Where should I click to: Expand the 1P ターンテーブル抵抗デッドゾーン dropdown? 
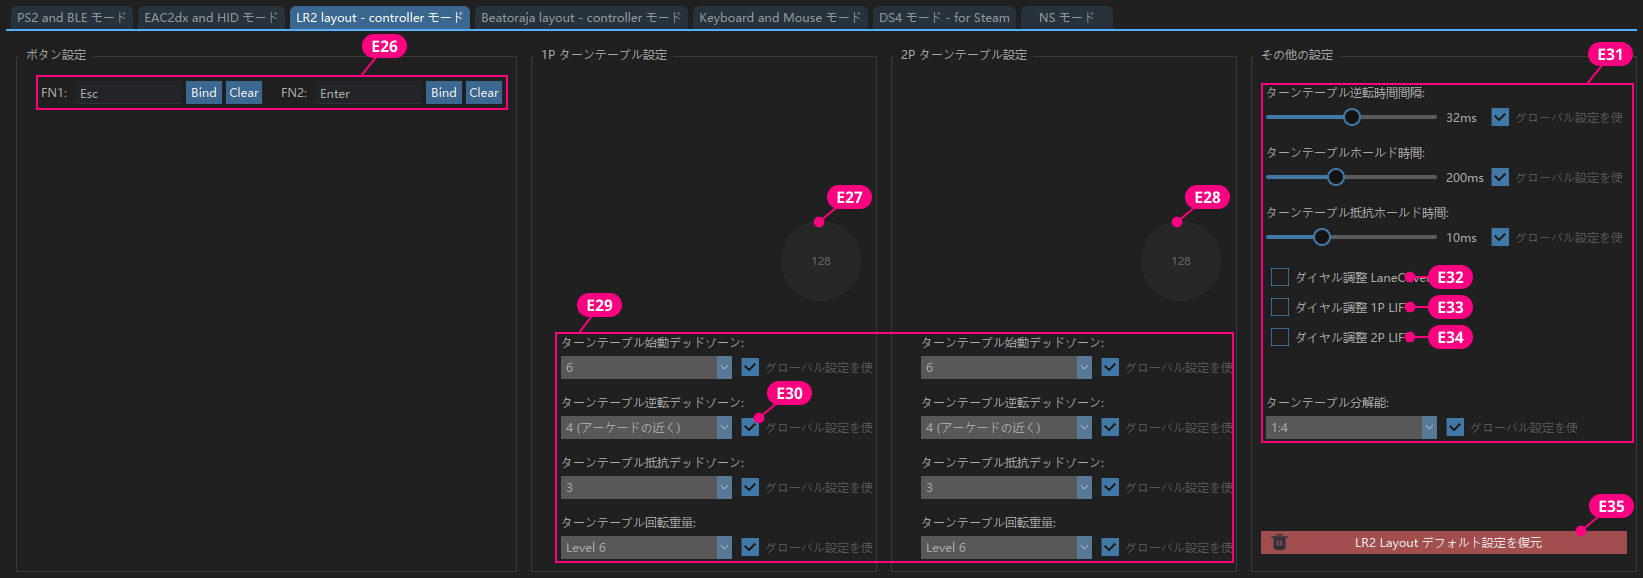647,487
